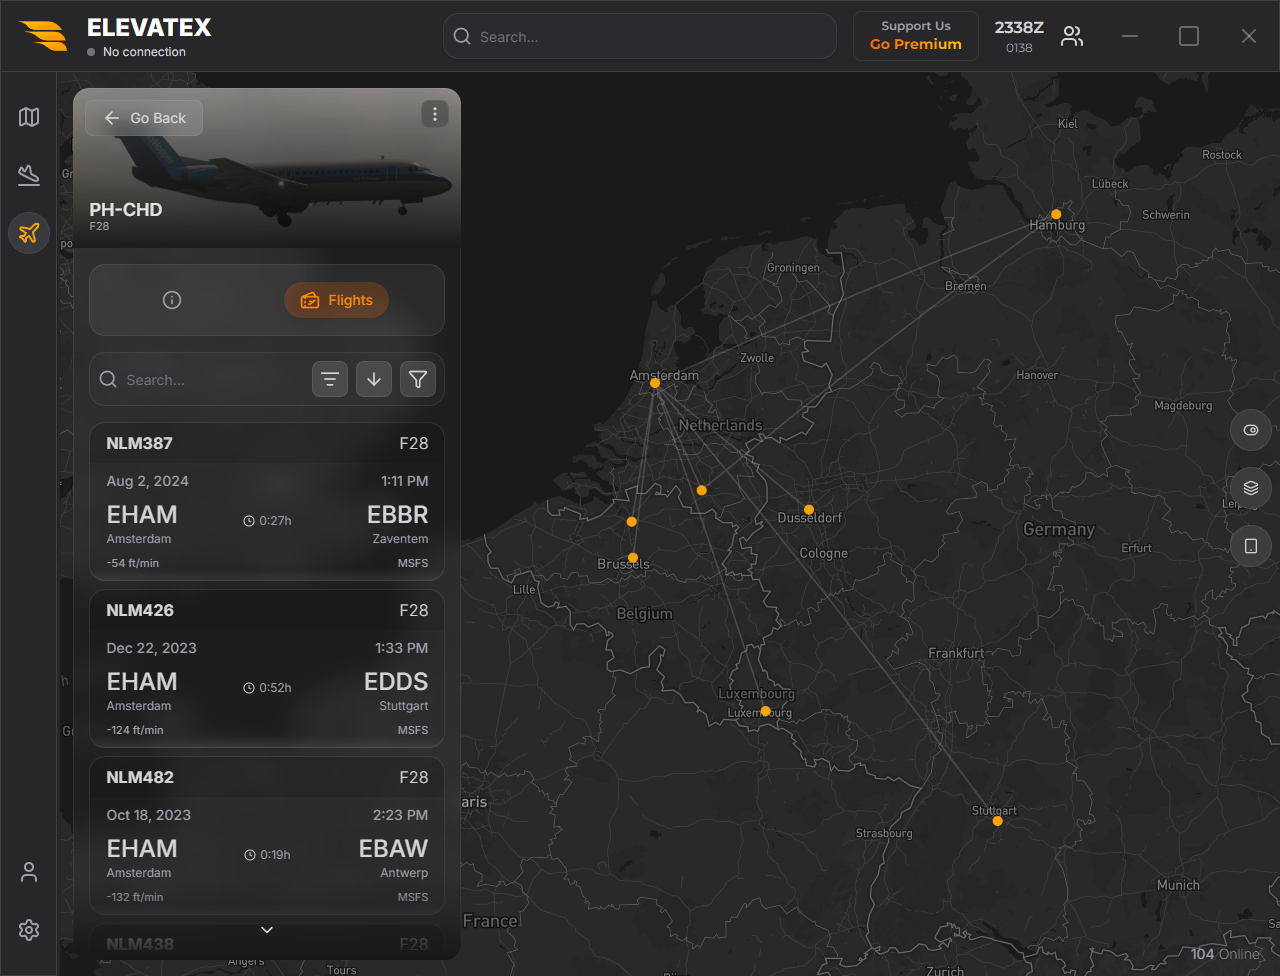Switch to aircraft info tab
Screen dimensions: 1280x976
172,300
